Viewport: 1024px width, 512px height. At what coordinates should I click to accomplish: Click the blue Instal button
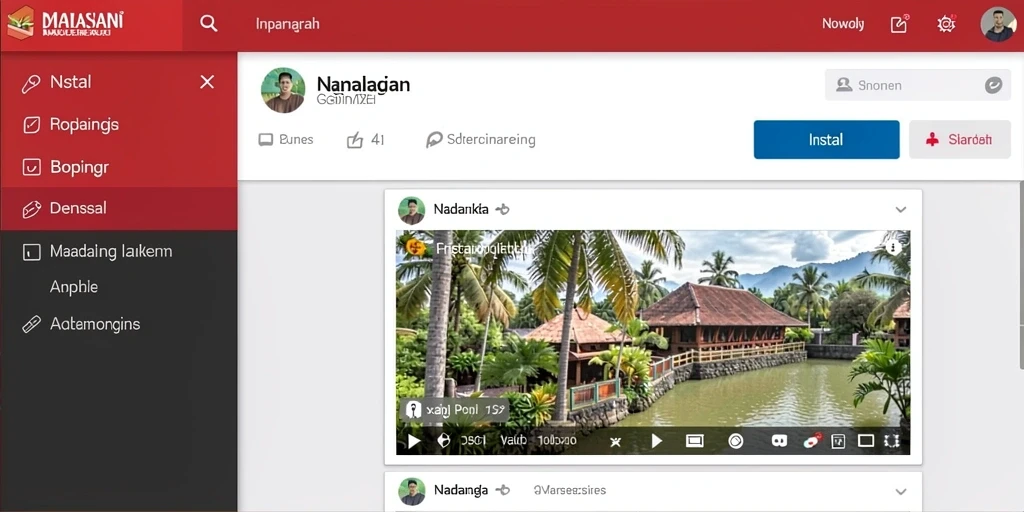pos(826,139)
